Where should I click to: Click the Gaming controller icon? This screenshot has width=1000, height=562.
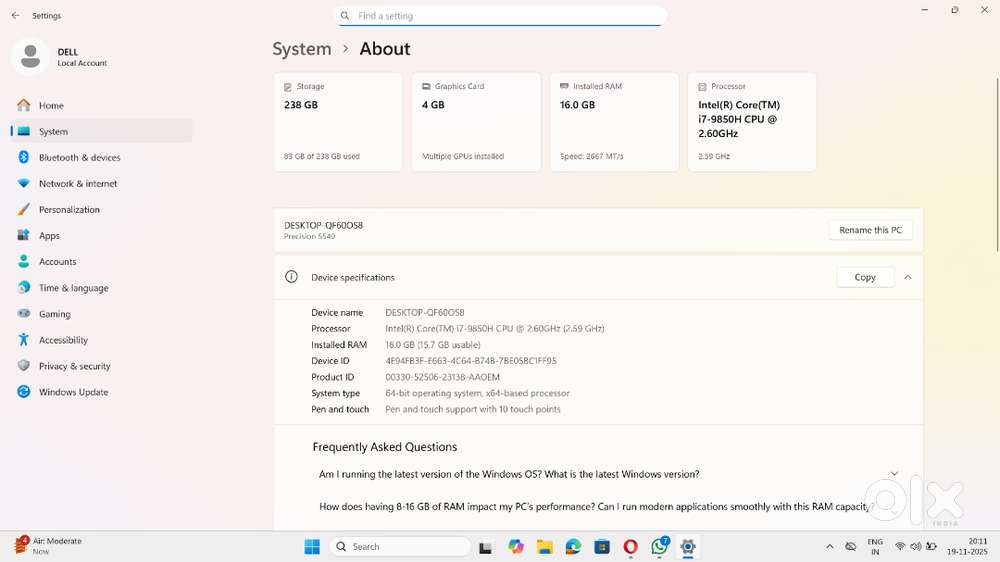[x=24, y=314]
